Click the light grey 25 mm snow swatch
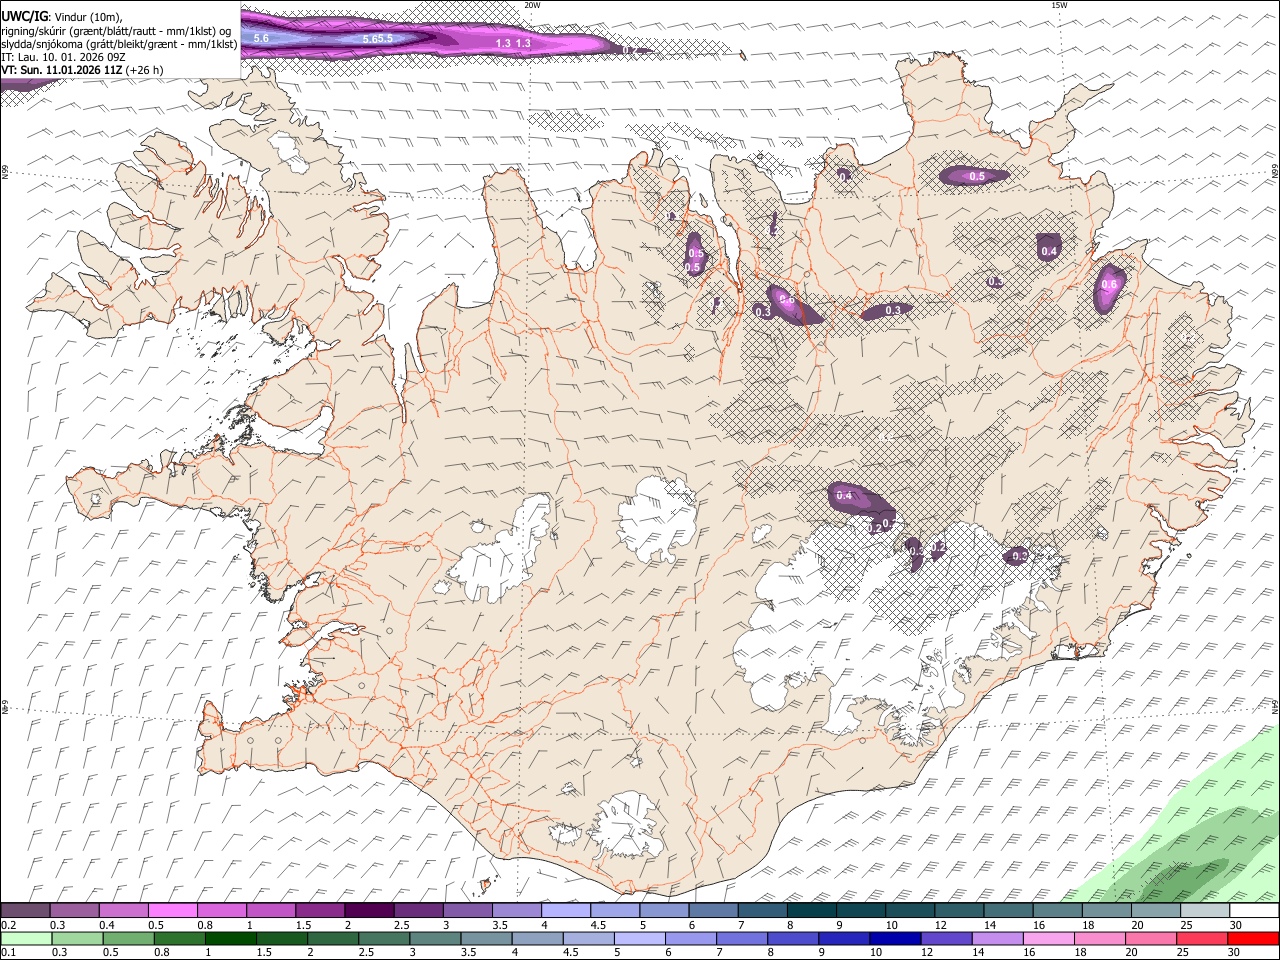Screen dimensions: 1280x960 tap(1205, 911)
